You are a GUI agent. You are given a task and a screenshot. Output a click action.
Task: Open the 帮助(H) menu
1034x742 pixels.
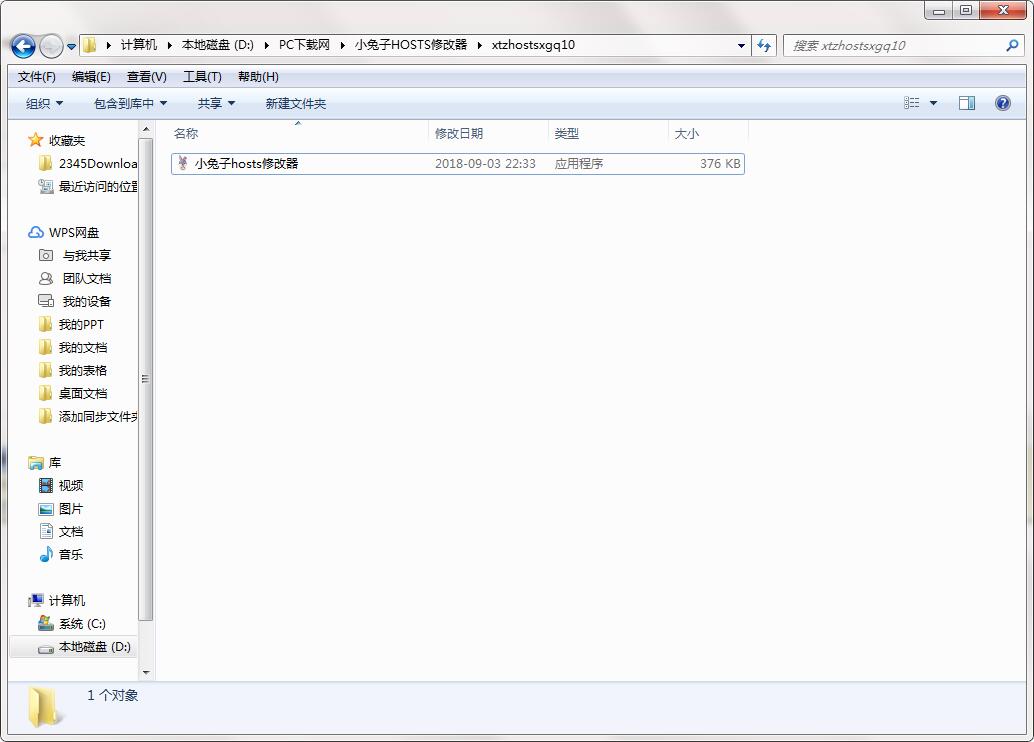pyautogui.click(x=258, y=77)
